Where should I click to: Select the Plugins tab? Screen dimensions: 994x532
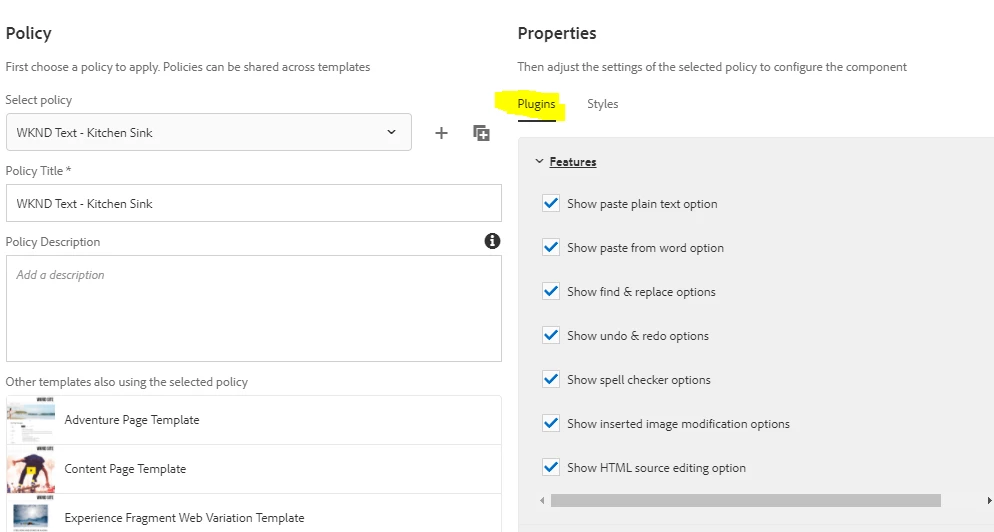pyautogui.click(x=536, y=104)
